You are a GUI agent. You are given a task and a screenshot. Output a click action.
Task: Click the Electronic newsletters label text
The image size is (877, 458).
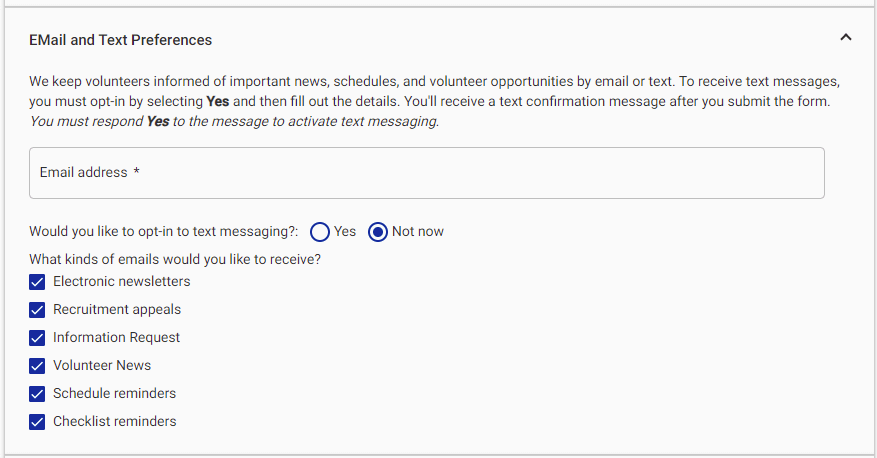tap(121, 282)
